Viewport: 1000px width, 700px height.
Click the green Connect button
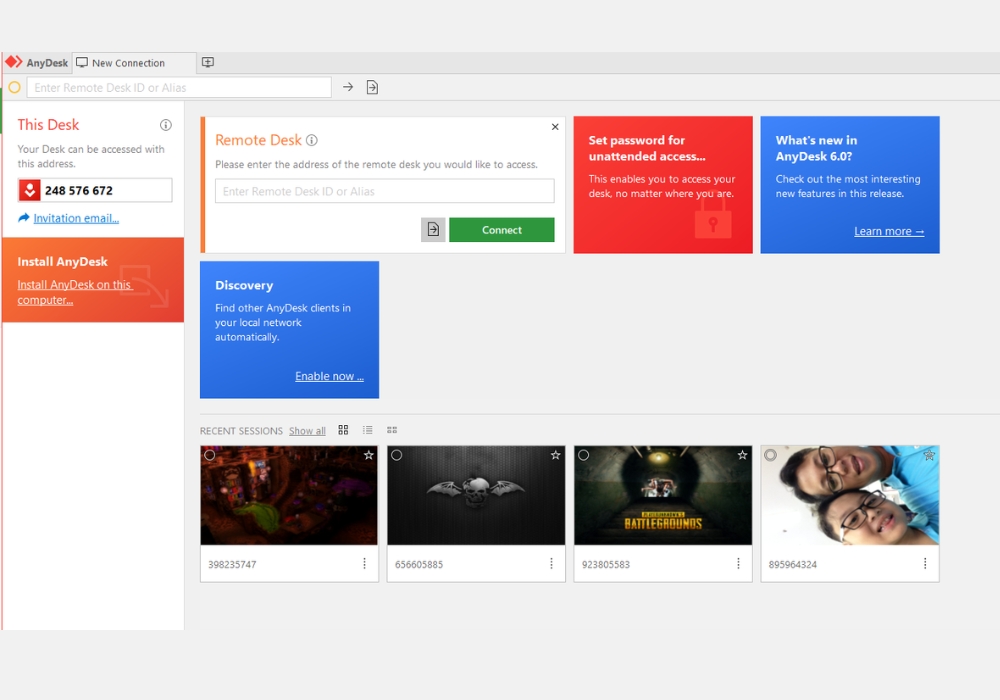click(502, 230)
